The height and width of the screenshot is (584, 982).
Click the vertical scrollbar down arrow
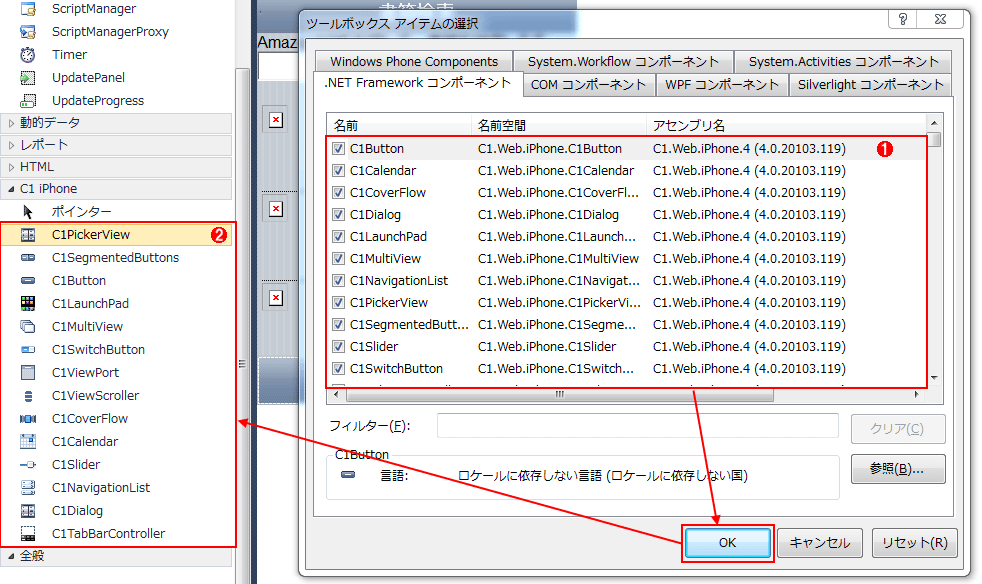pyautogui.click(x=934, y=378)
